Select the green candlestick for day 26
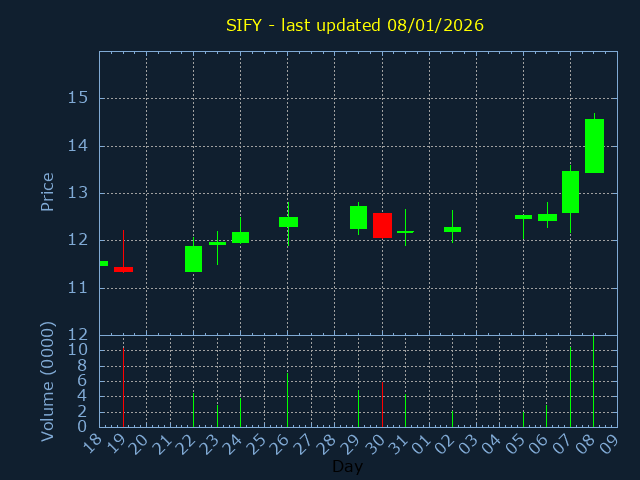The height and width of the screenshot is (480, 640). point(288,222)
